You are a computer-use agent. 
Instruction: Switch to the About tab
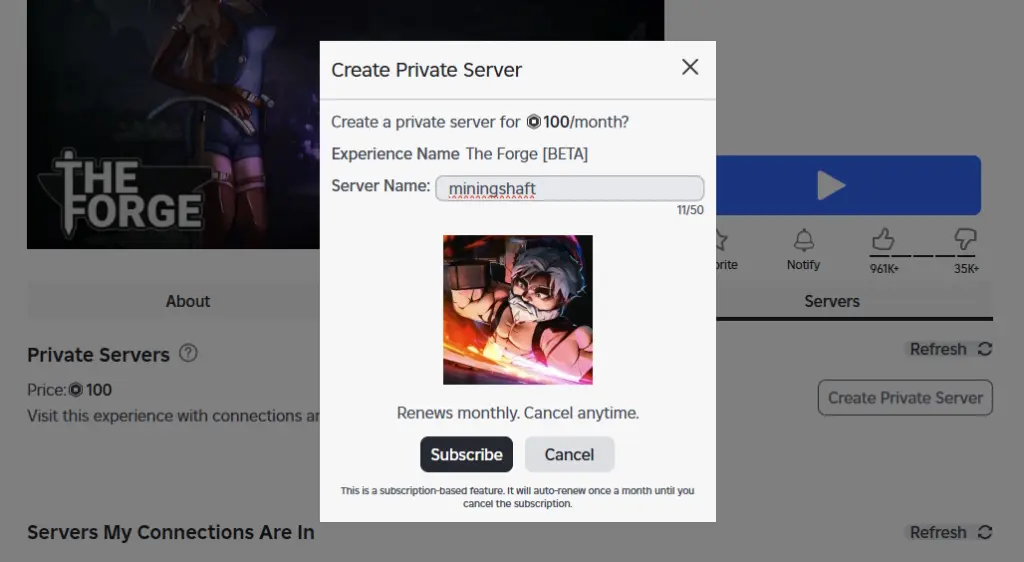(188, 301)
